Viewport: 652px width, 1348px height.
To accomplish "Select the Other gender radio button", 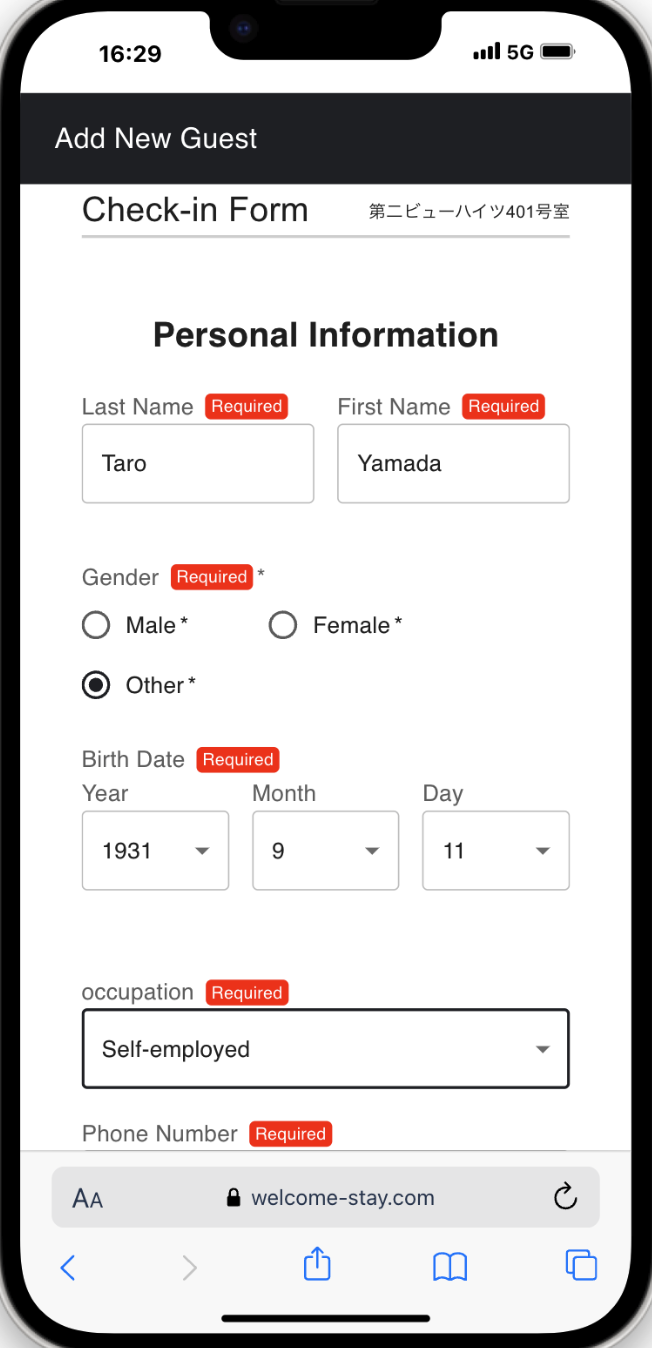I will [96, 686].
